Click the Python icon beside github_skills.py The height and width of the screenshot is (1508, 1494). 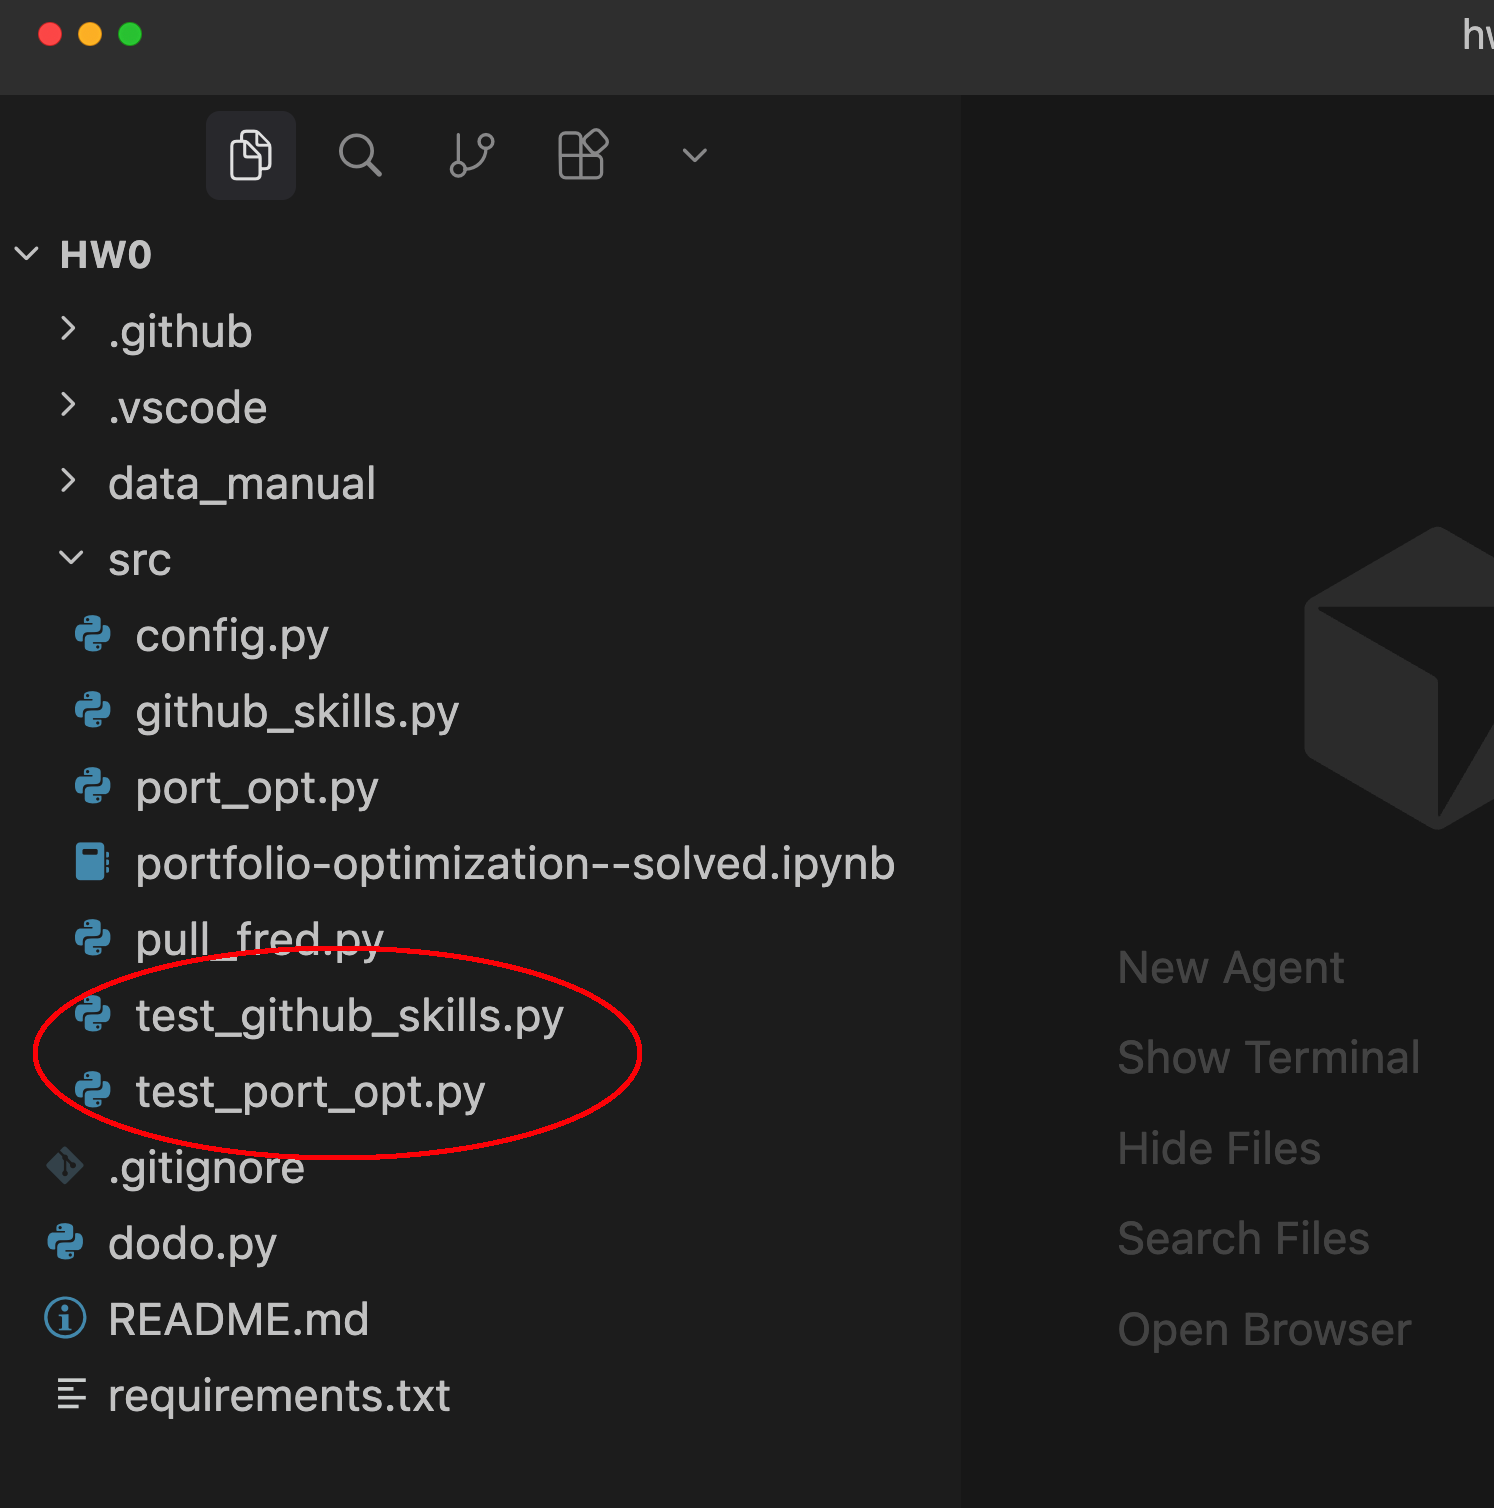point(93,711)
